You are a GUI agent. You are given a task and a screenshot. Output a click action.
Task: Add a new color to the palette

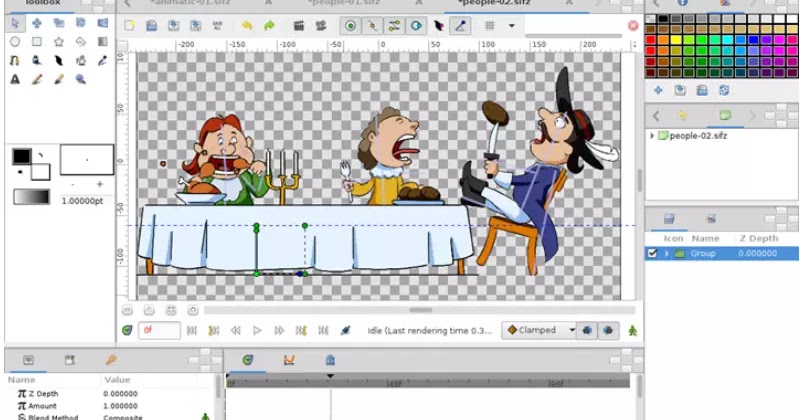pyautogui.click(x=658, y=90)
